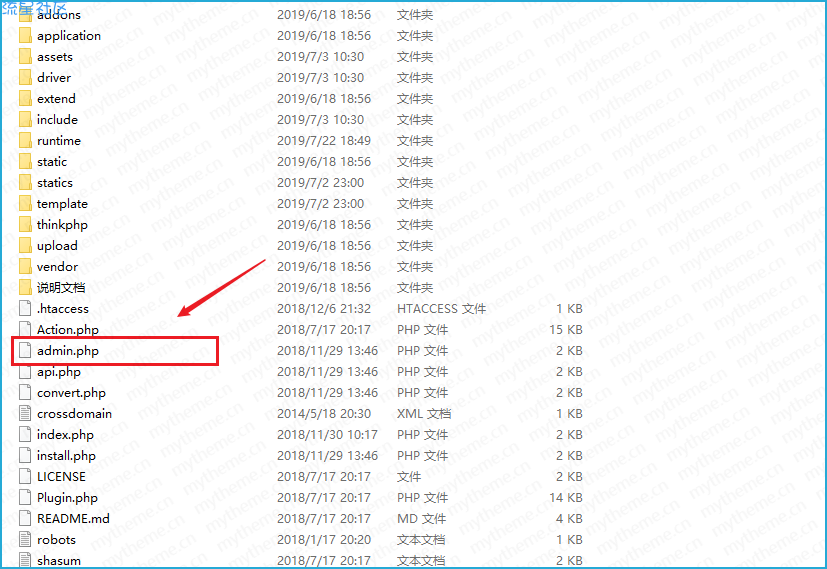Click the upload folder icon
Screen dimensions: 827x569
pos(25,246)
